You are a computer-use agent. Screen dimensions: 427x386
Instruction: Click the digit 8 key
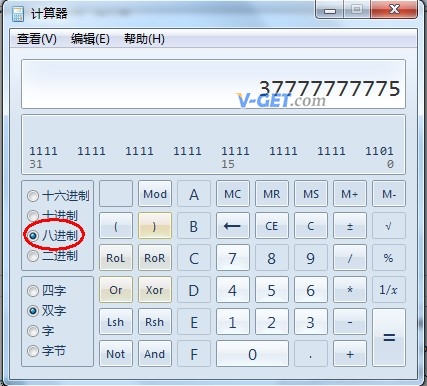click(272, 258)
